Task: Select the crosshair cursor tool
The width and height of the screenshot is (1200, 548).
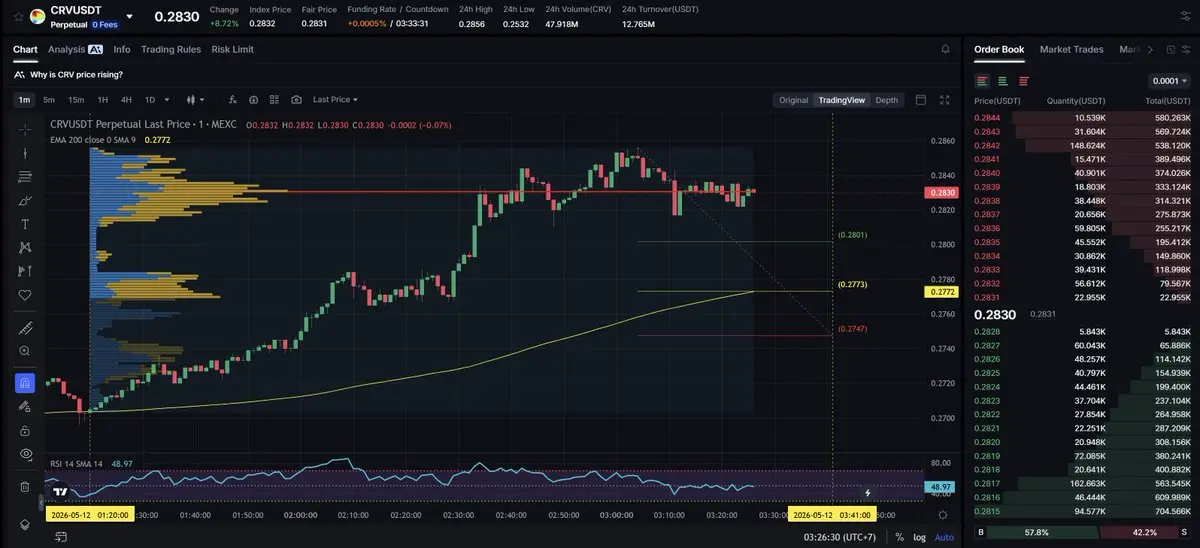Action: tap(25, 129)
